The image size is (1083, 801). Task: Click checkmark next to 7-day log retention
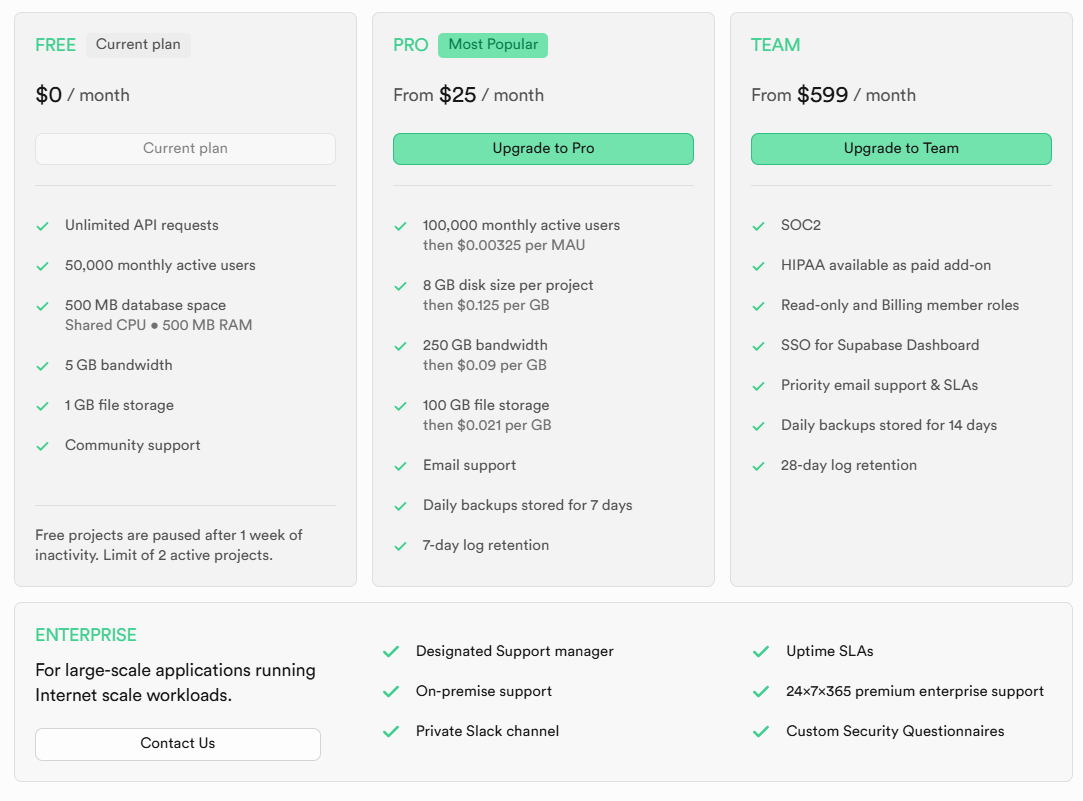[401, 546]
